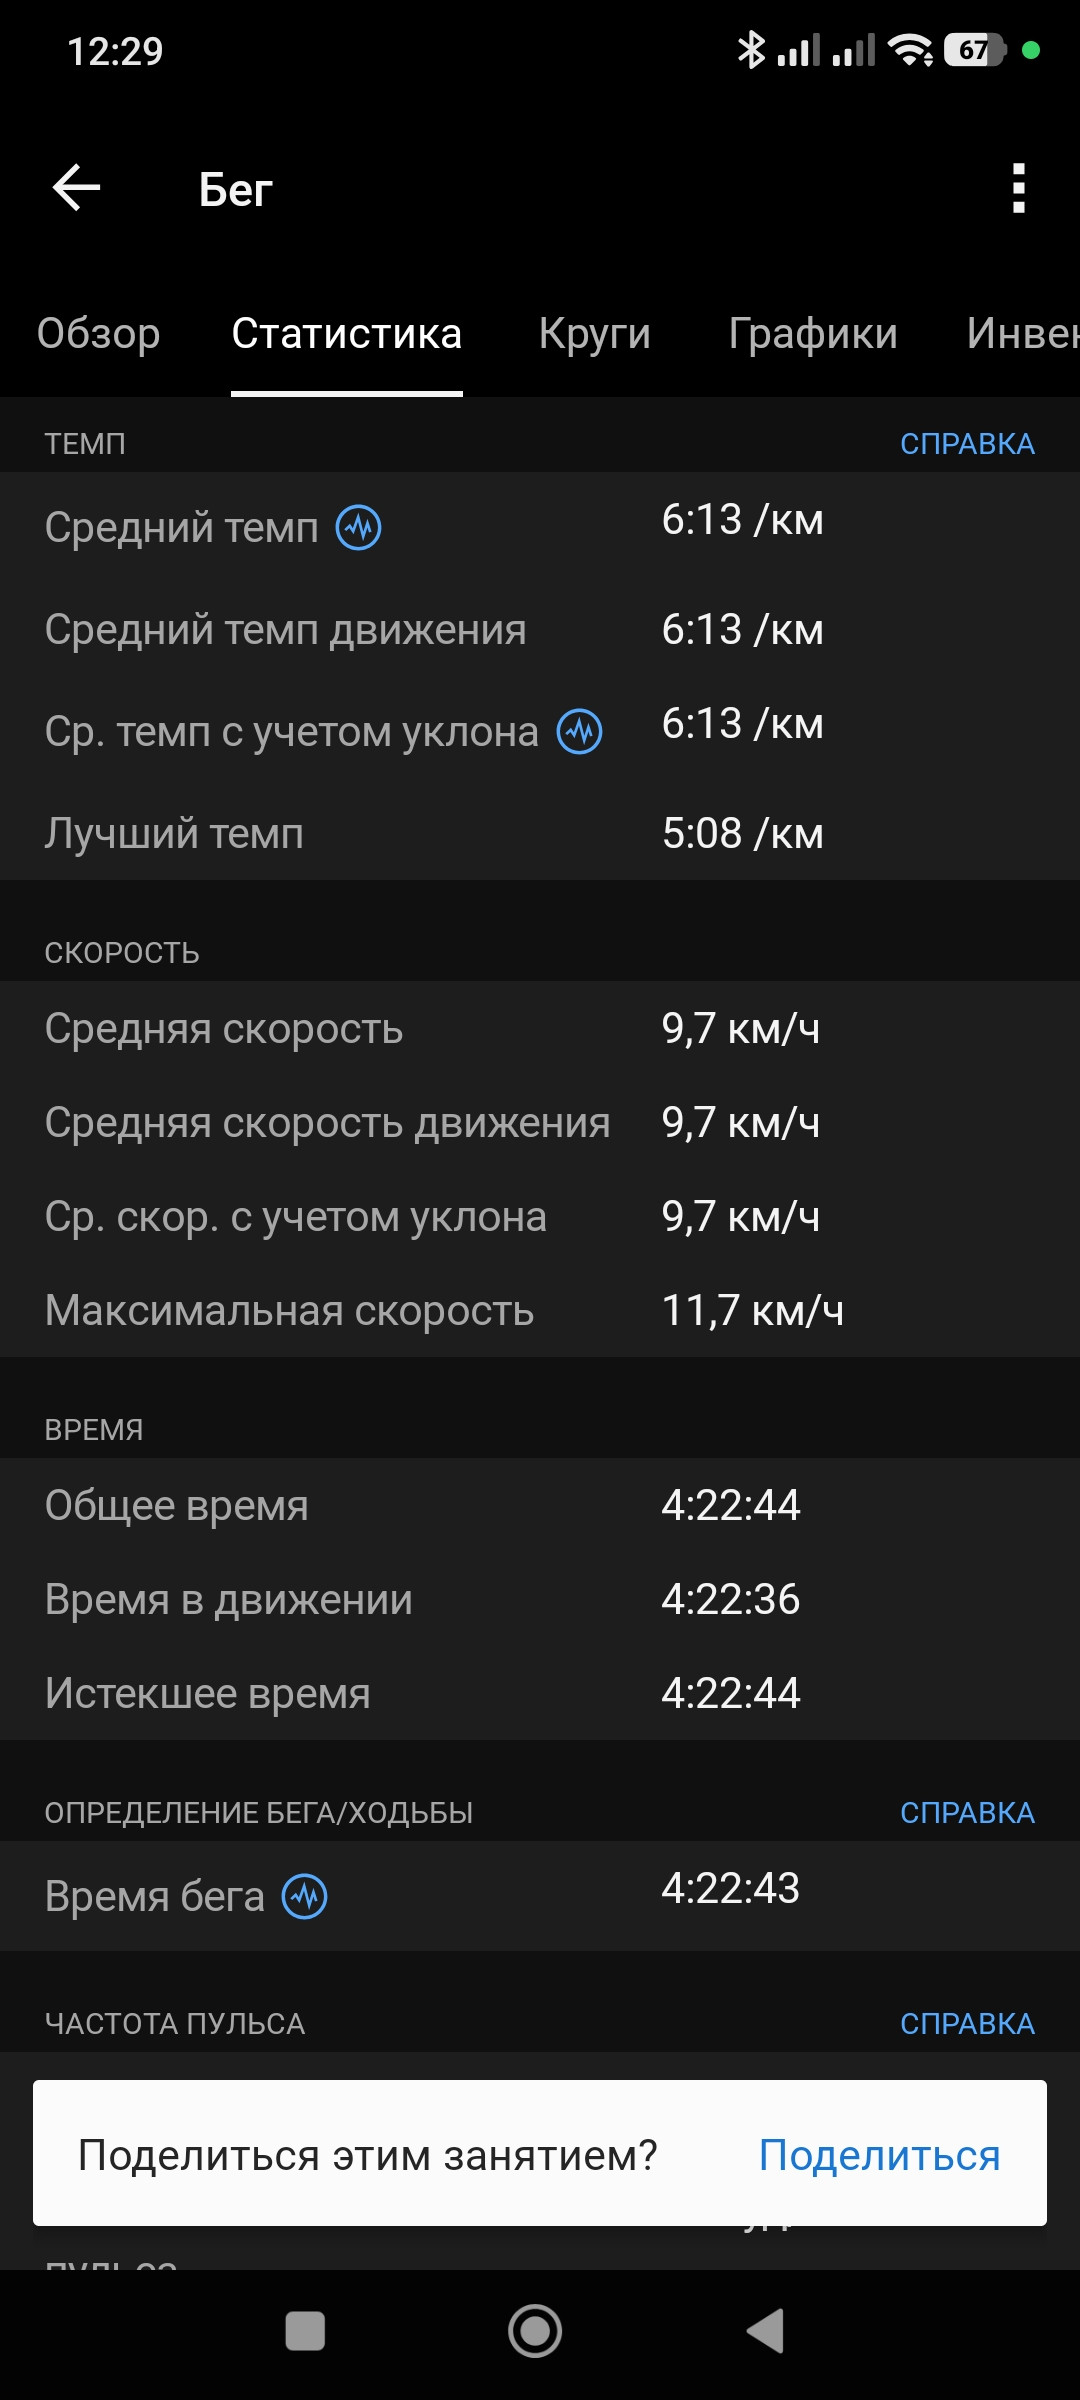Viewport: 1080px width, 2400px height.
Task: Open СПРАВКА in ЧАСТОТА ПУЛЬСА section
Action: point(967,2023)
